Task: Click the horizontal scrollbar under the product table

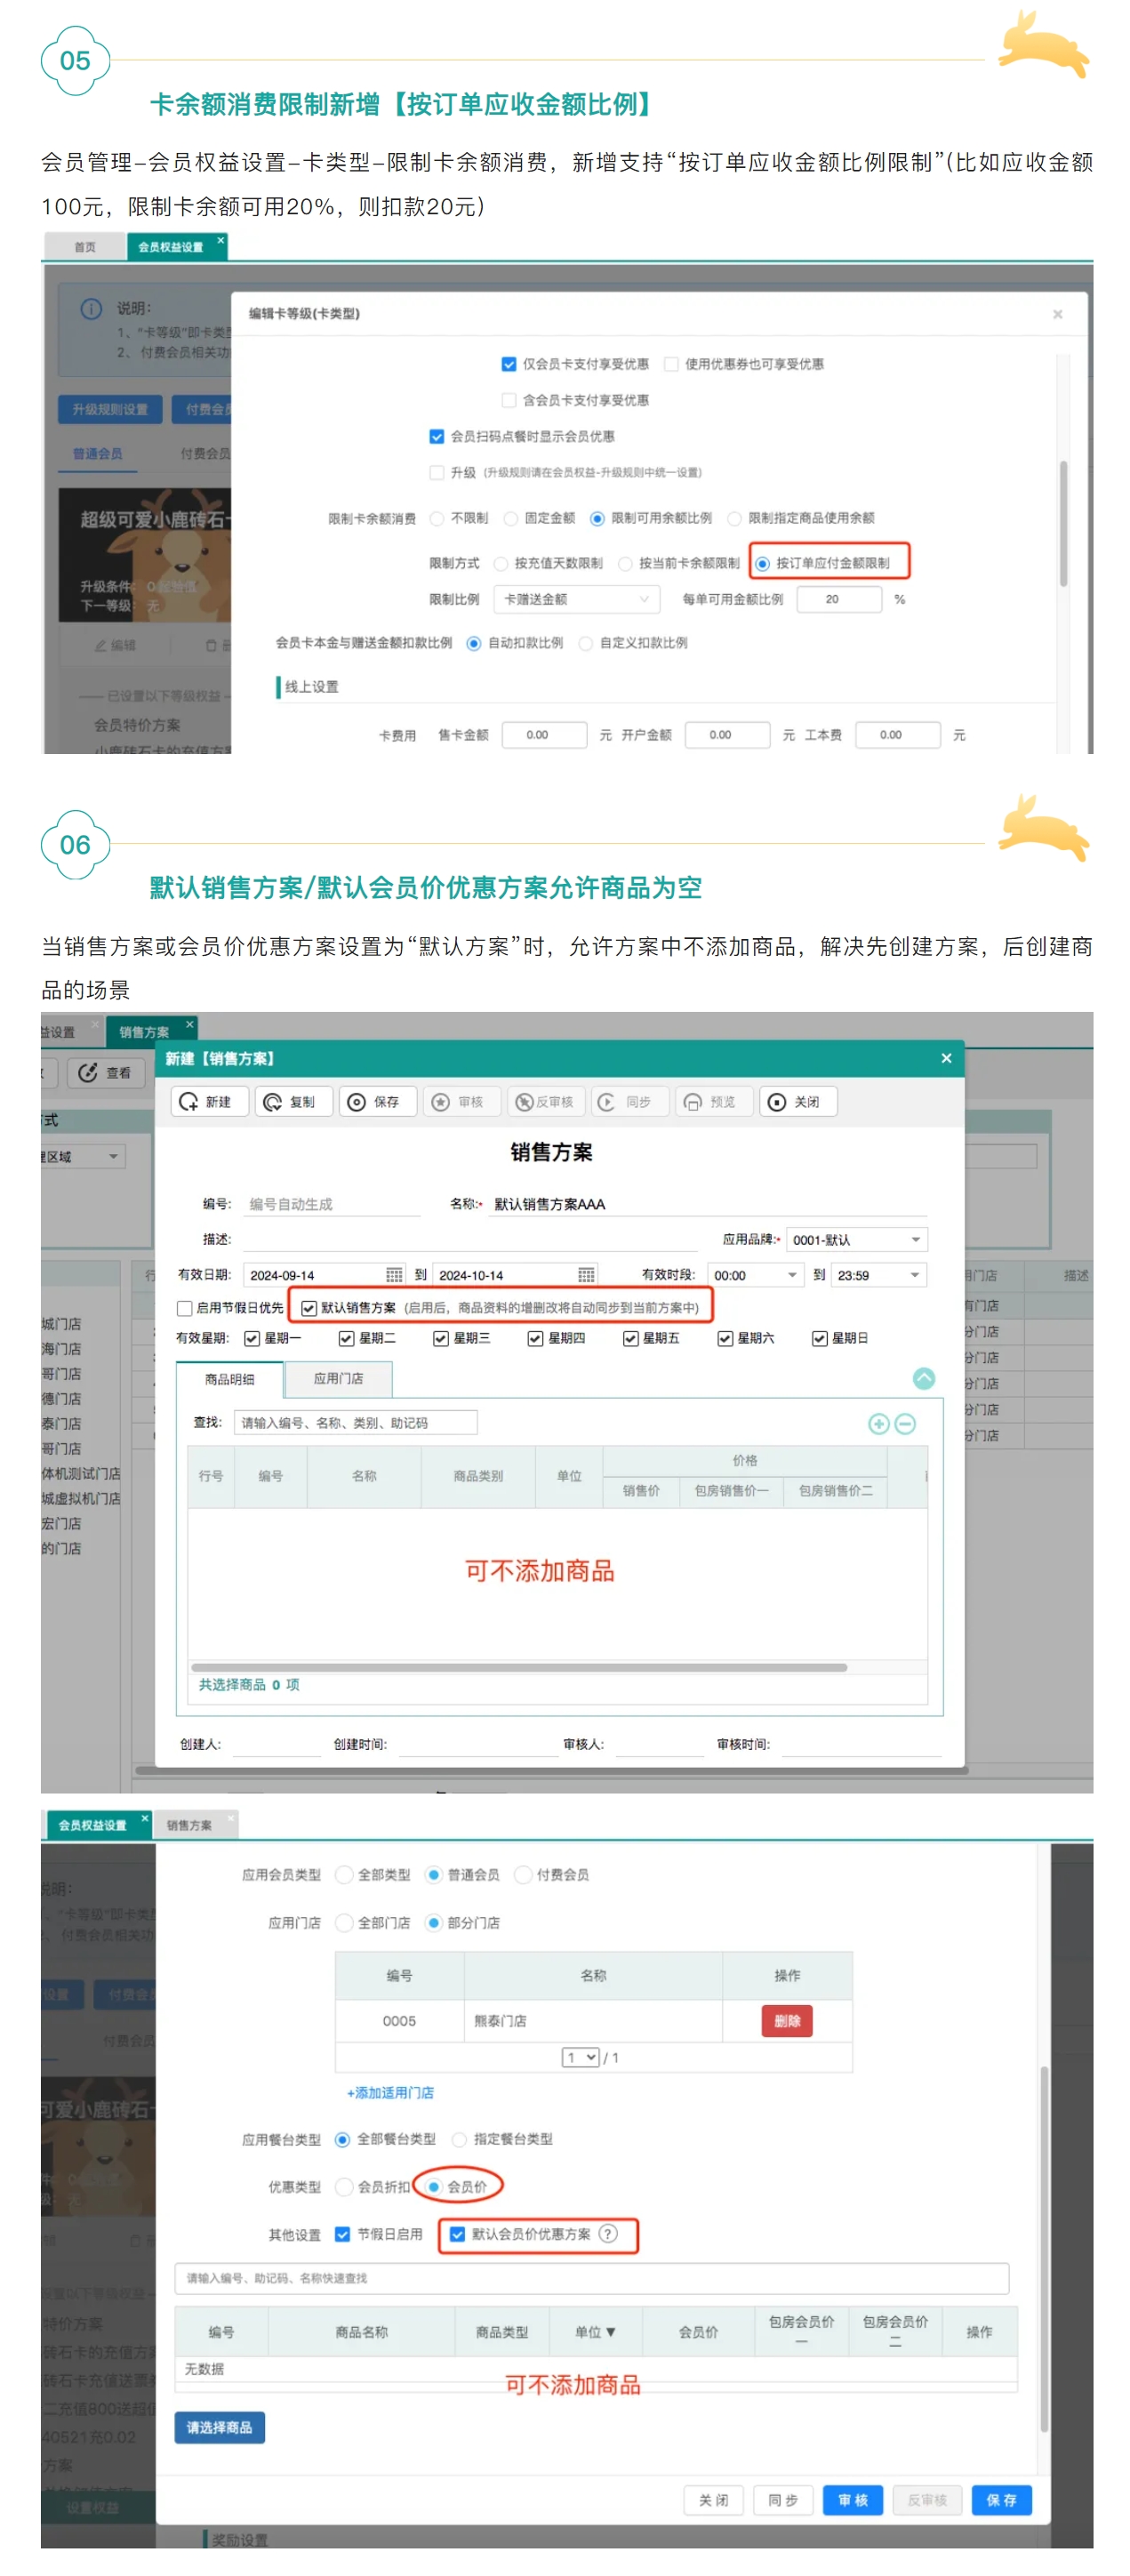Action: 519,1667
